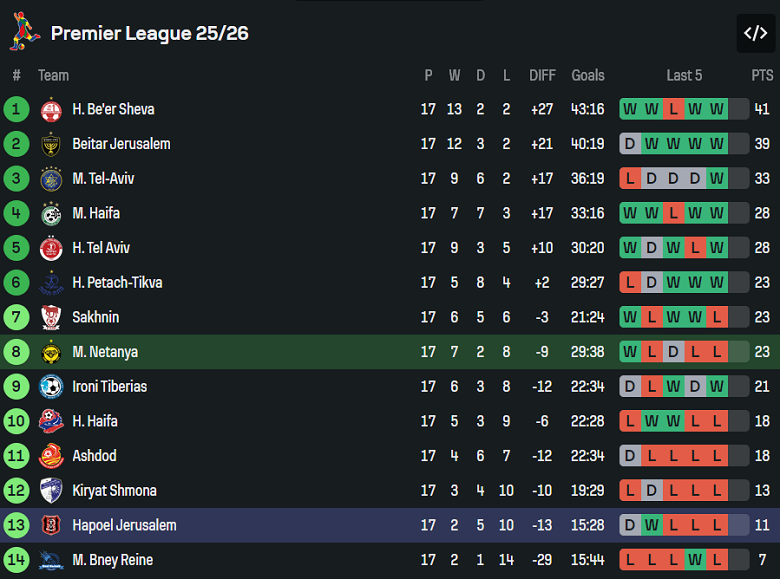The height and width of the screenshot is (579, 780).
Task: Click the DIFF column header
Action: [542, 75]
